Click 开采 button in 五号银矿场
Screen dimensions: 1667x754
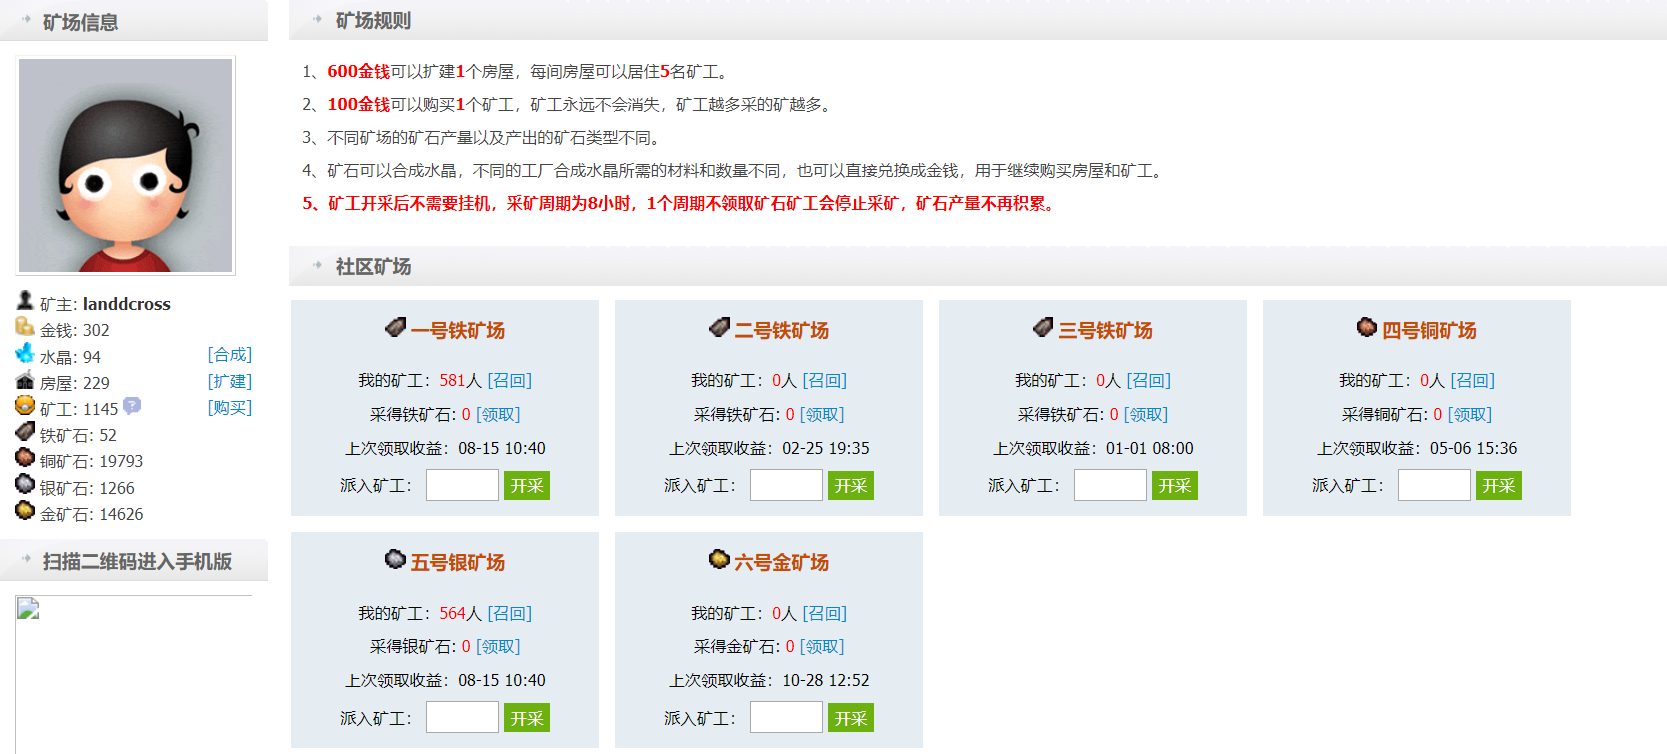[x=527, y=718]
